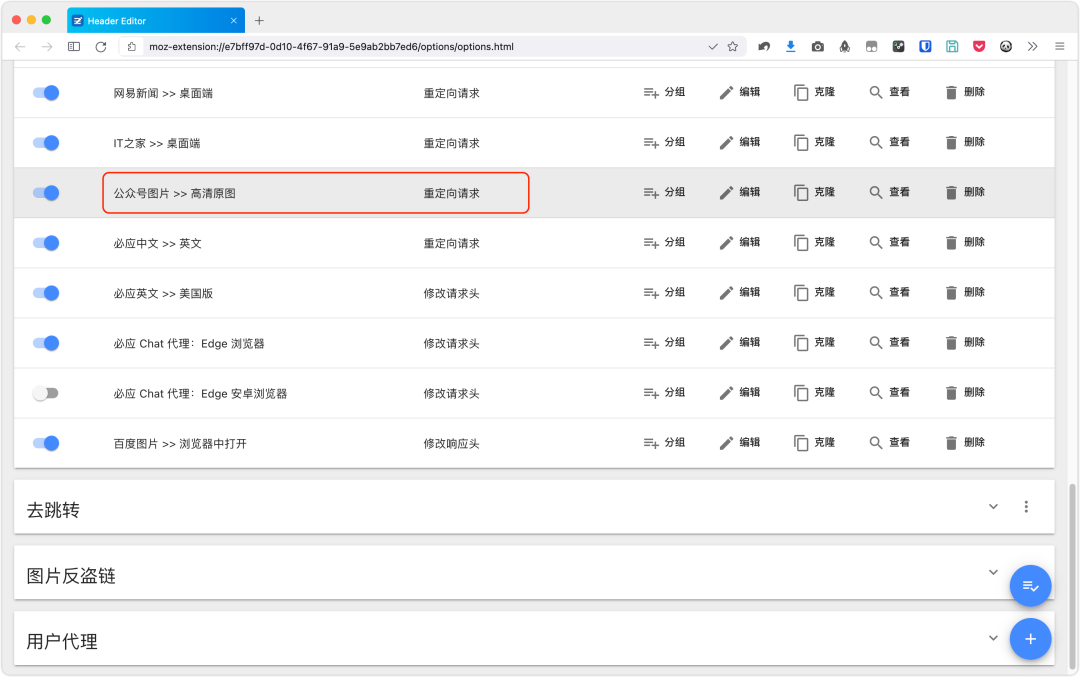1080x677 pixels.
Task: Open Firefox hamburger application menu
Action: pyautogui.click(x=1058, y=46)
